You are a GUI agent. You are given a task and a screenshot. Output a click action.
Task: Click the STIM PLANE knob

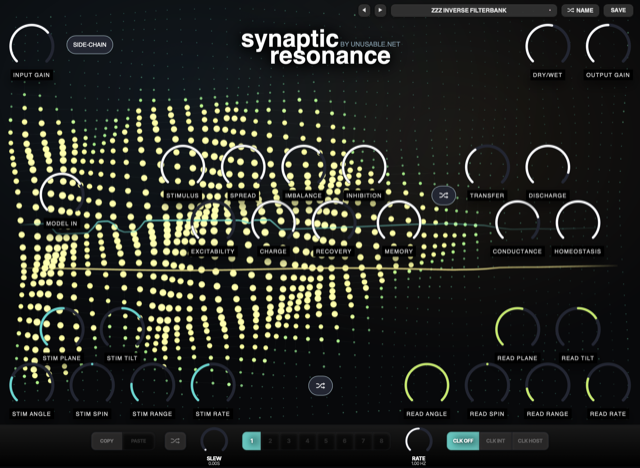click(x=62, y=329)
